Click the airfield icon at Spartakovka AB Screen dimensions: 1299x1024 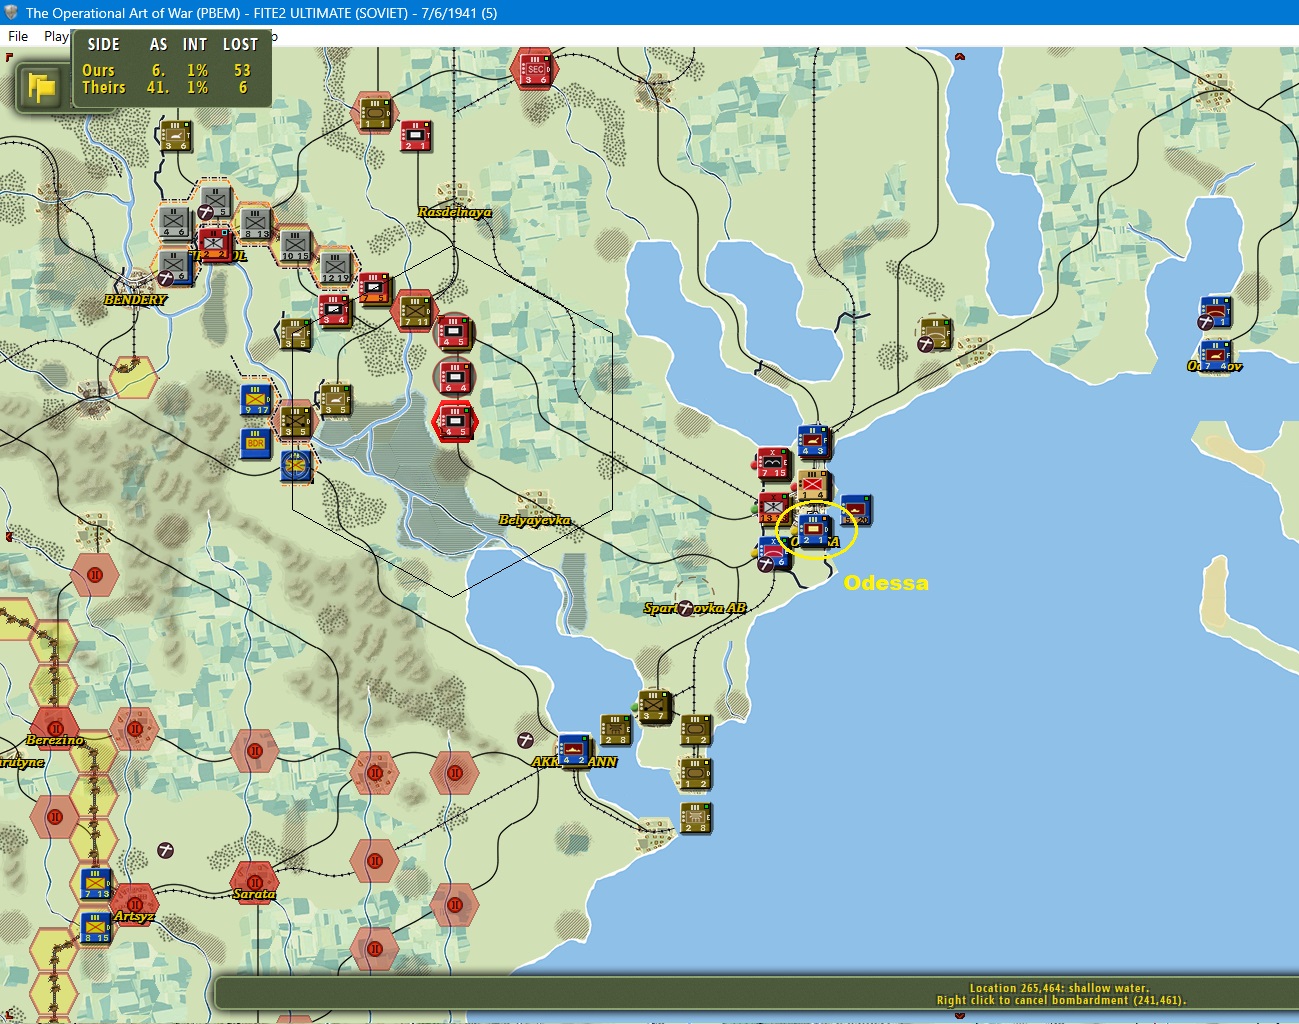click(686, 608)
